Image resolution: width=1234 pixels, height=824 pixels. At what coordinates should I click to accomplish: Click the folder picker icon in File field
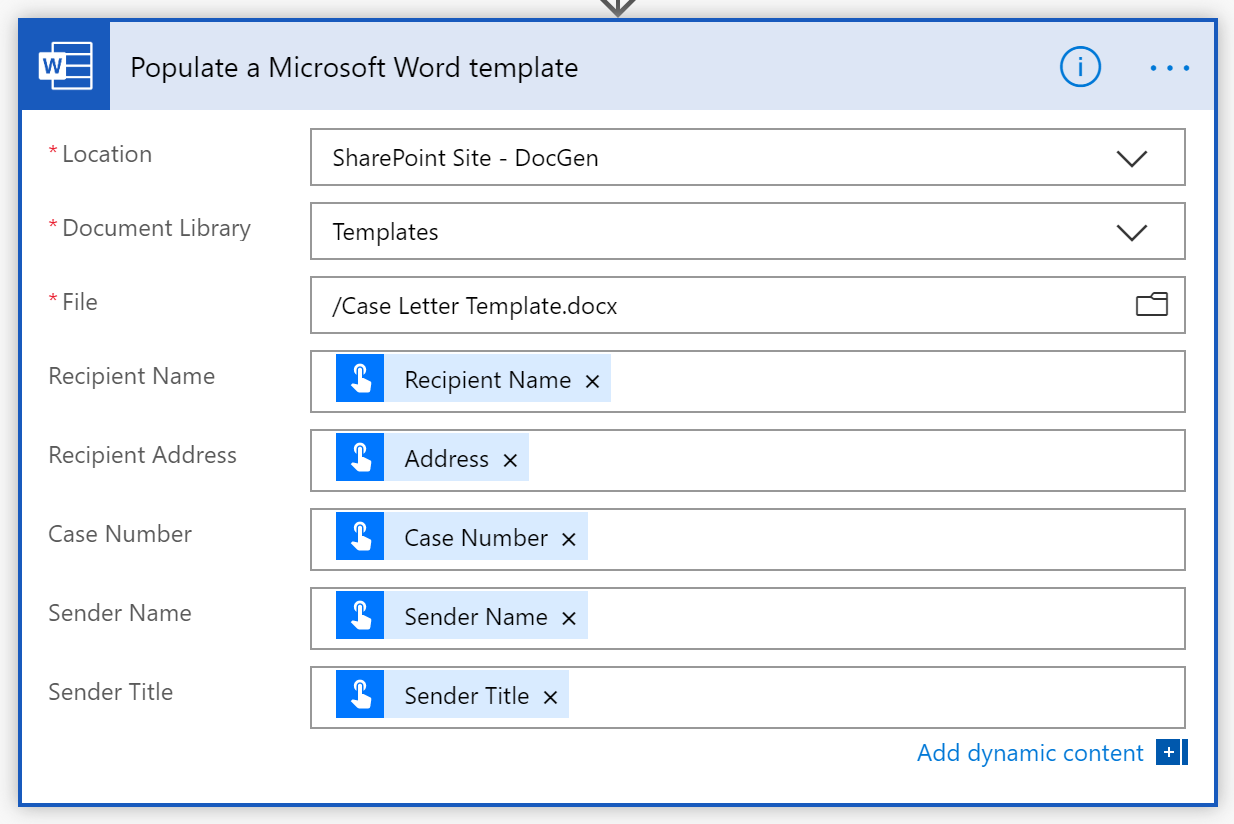(x=1152, y=304)
